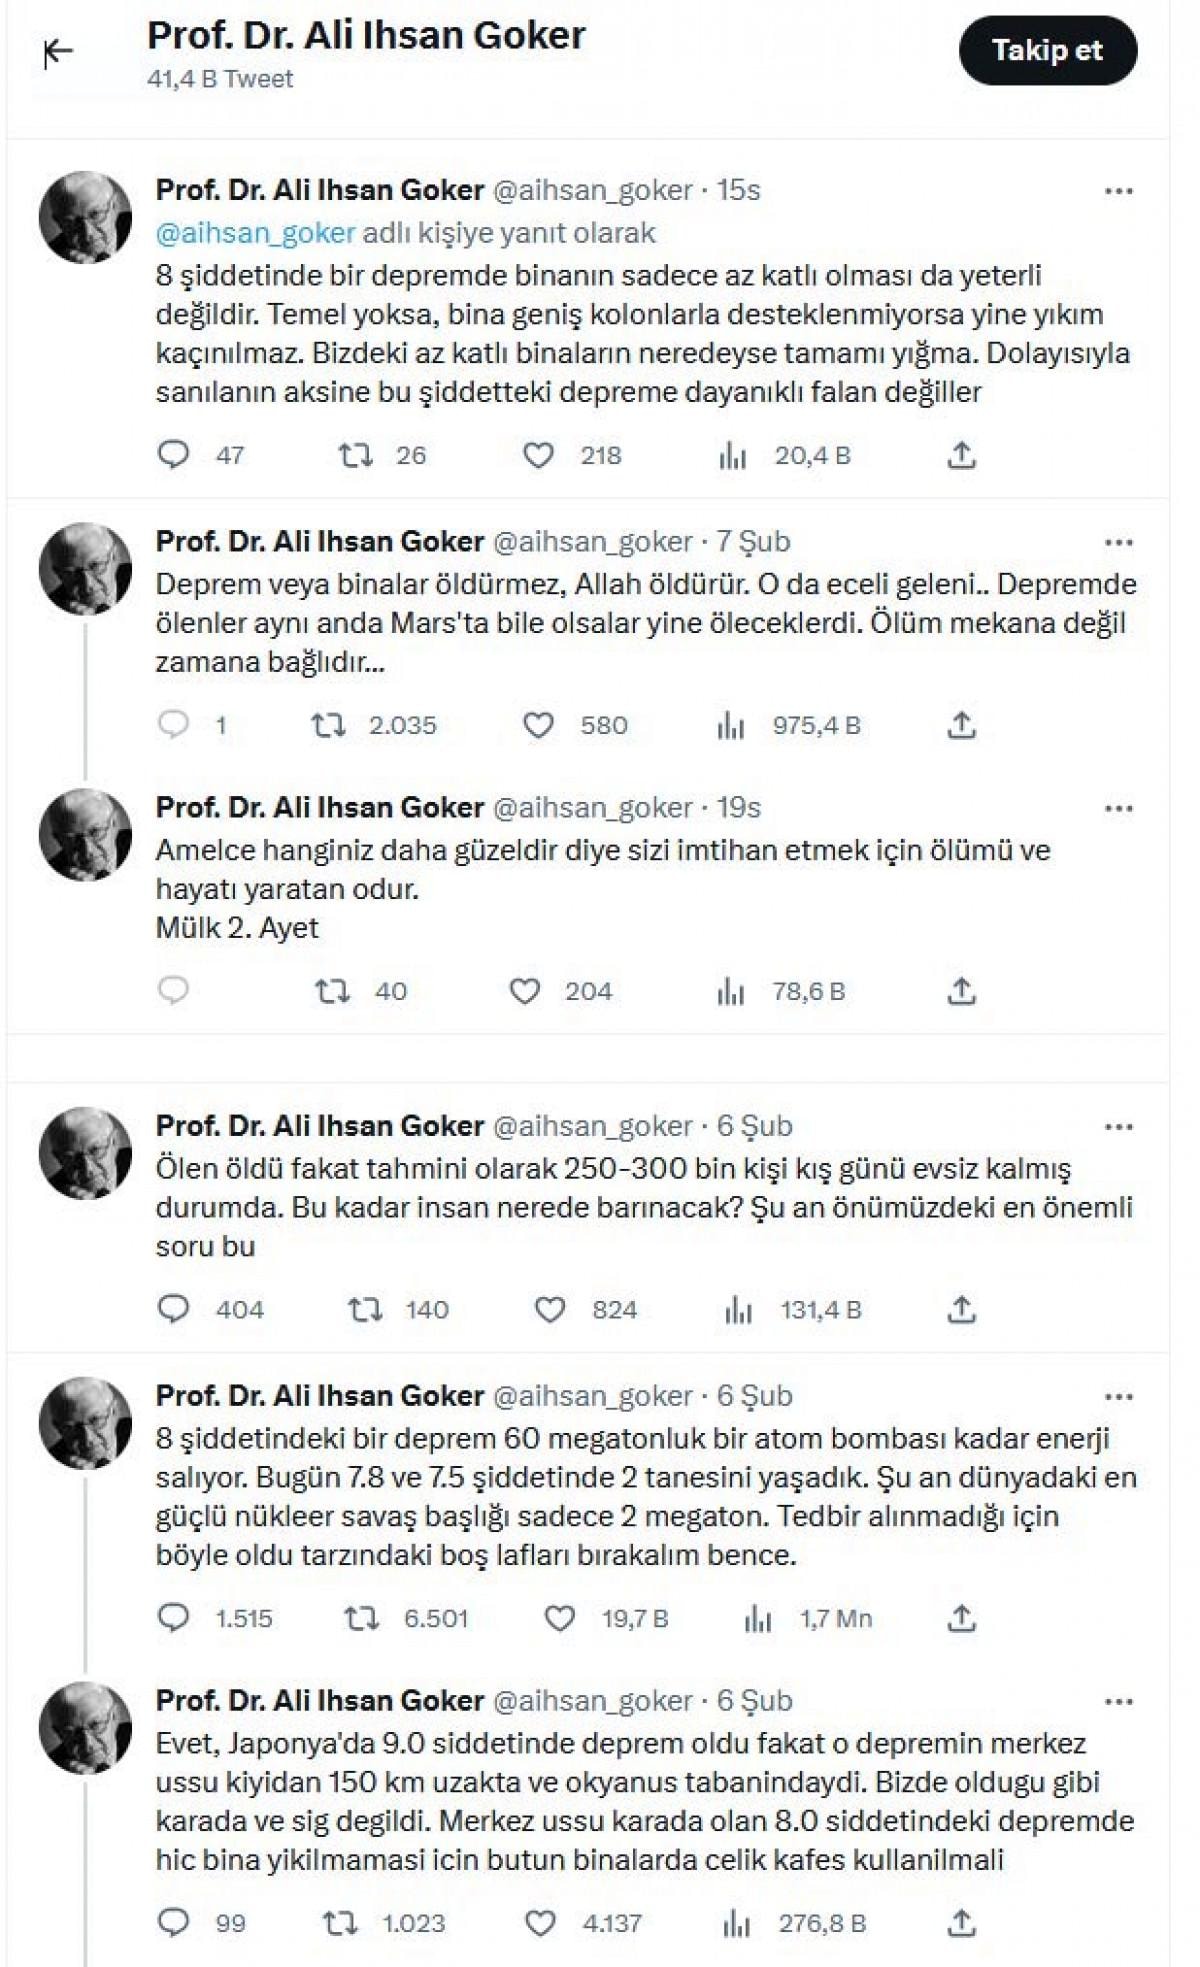Image resolution: width=1200 pixels, height=1967 pixels.
Task: View analytics for the 1,7 Mn tweet
Action: pyautogui.click(x=758, y=1618)
